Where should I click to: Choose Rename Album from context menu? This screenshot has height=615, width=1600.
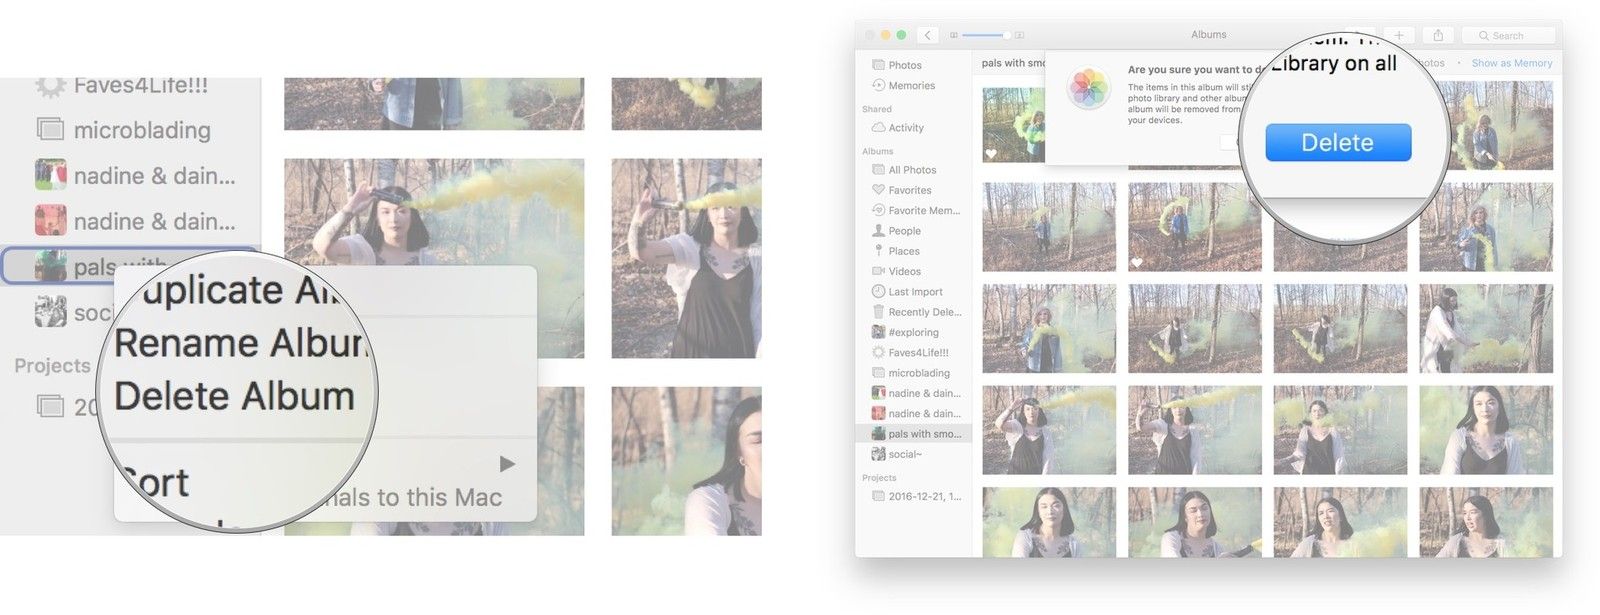click(240, 343)
